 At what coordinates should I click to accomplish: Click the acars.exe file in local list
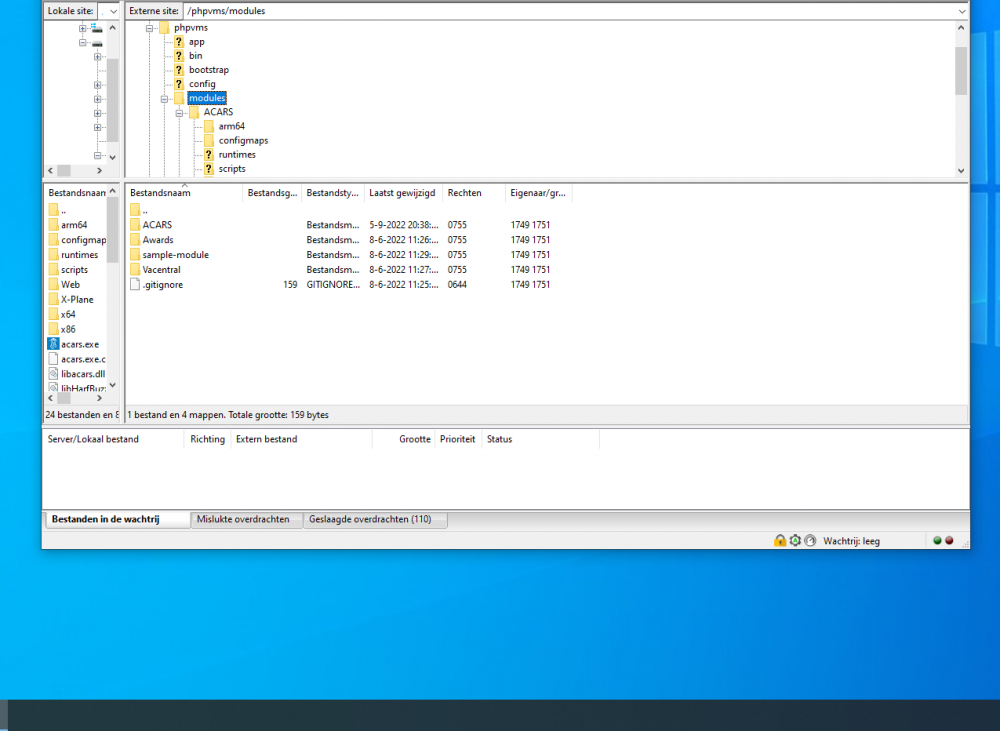(79, 344)
